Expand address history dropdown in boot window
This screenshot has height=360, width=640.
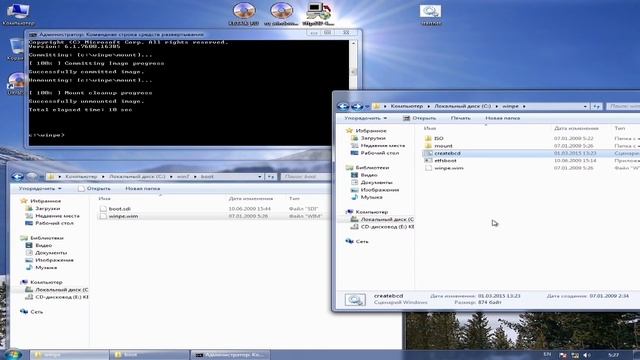(x=260, y=177)
